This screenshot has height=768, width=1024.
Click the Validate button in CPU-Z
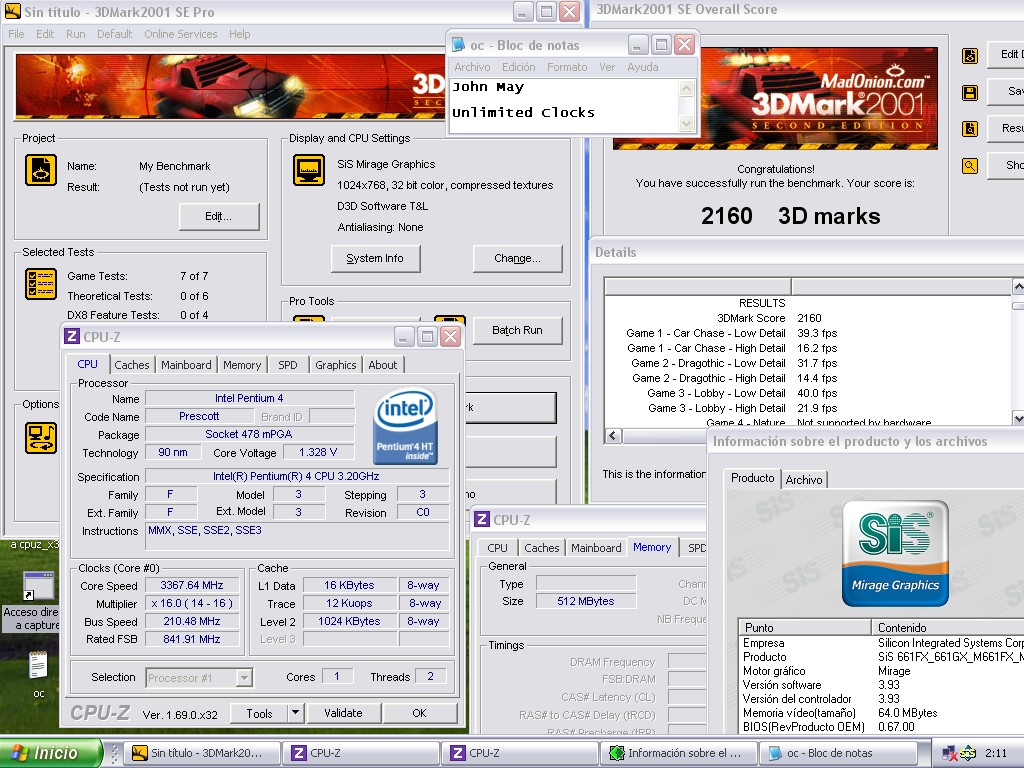344,712
